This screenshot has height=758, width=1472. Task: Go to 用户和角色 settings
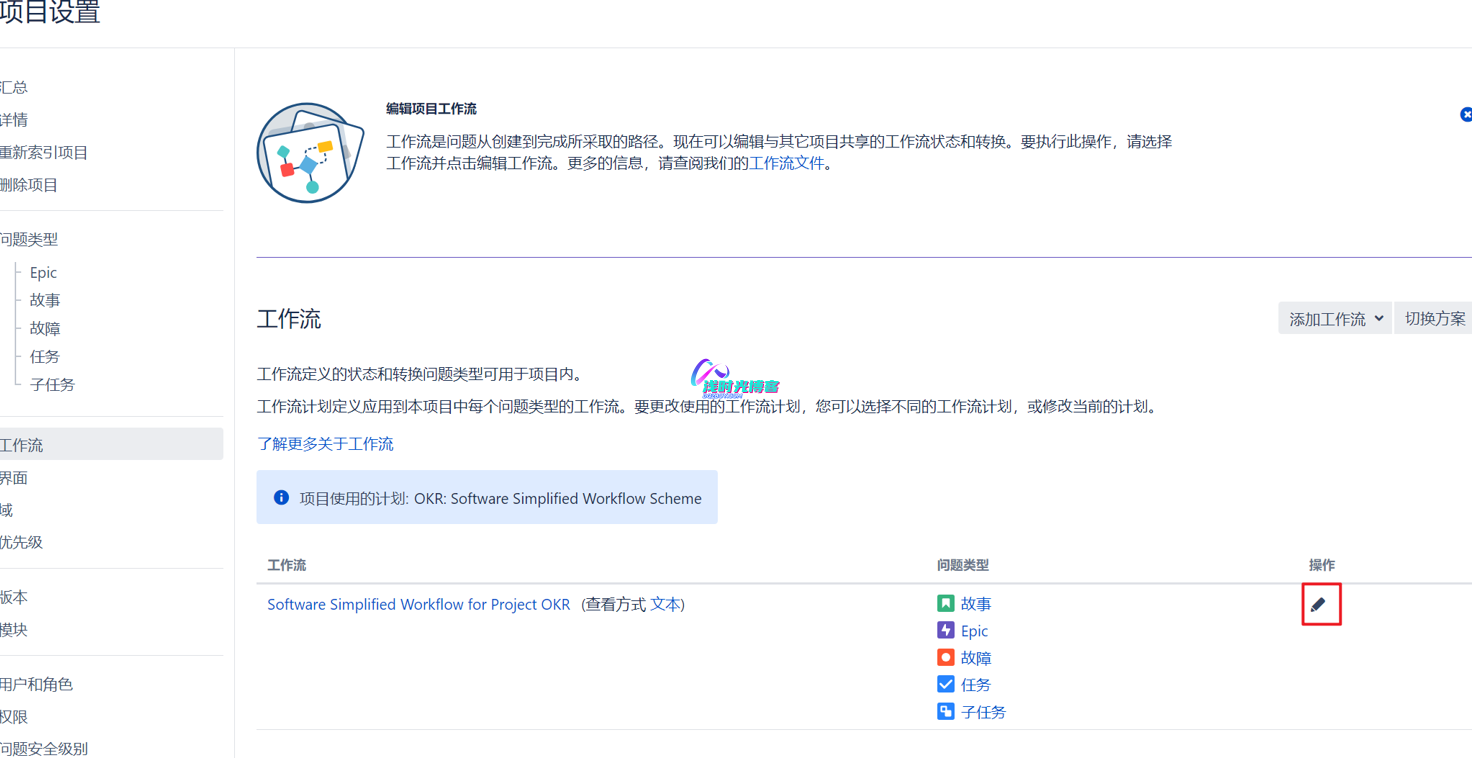click(37, 684)
